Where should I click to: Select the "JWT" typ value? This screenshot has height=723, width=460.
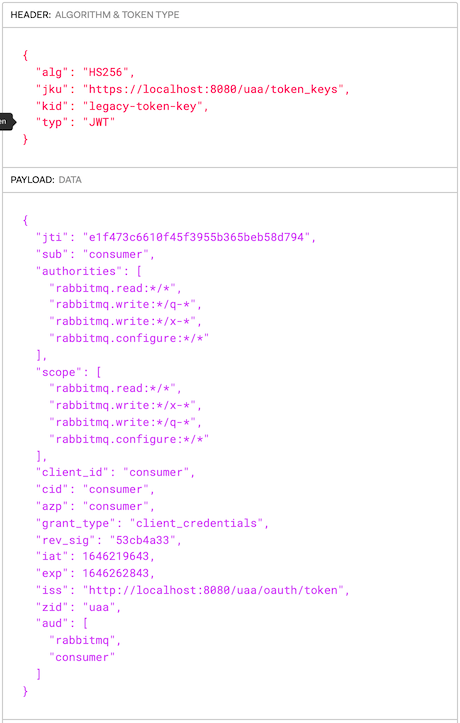click(x=99, y=123)
